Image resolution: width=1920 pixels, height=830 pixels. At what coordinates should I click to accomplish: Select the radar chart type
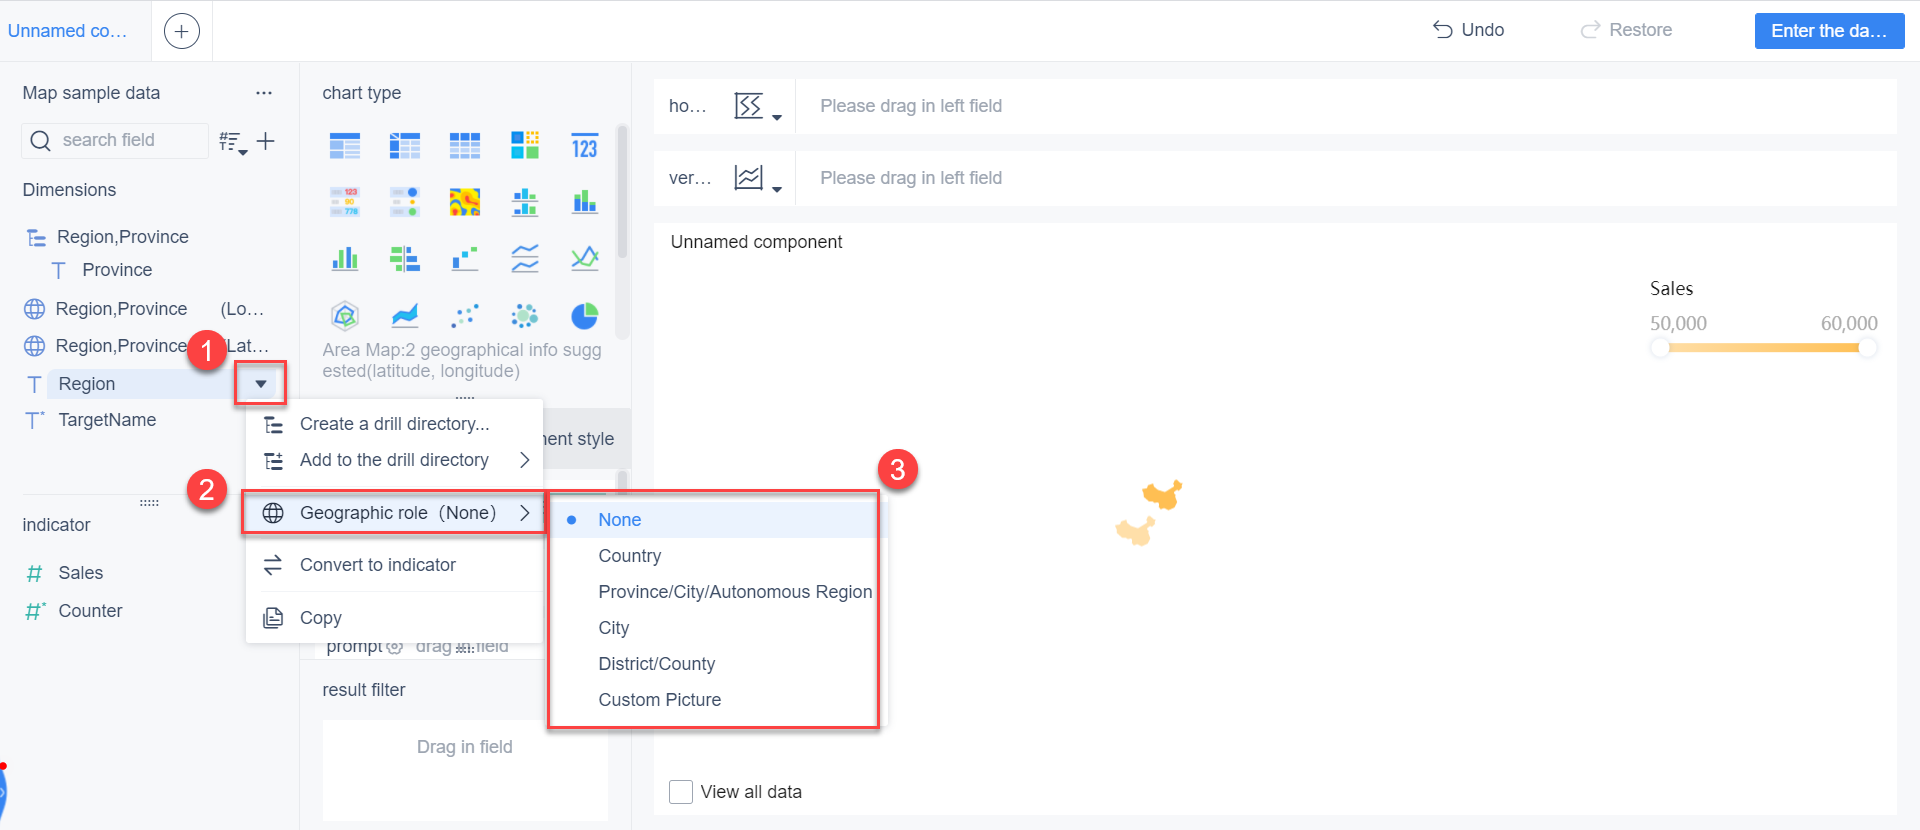pos(345,316)
